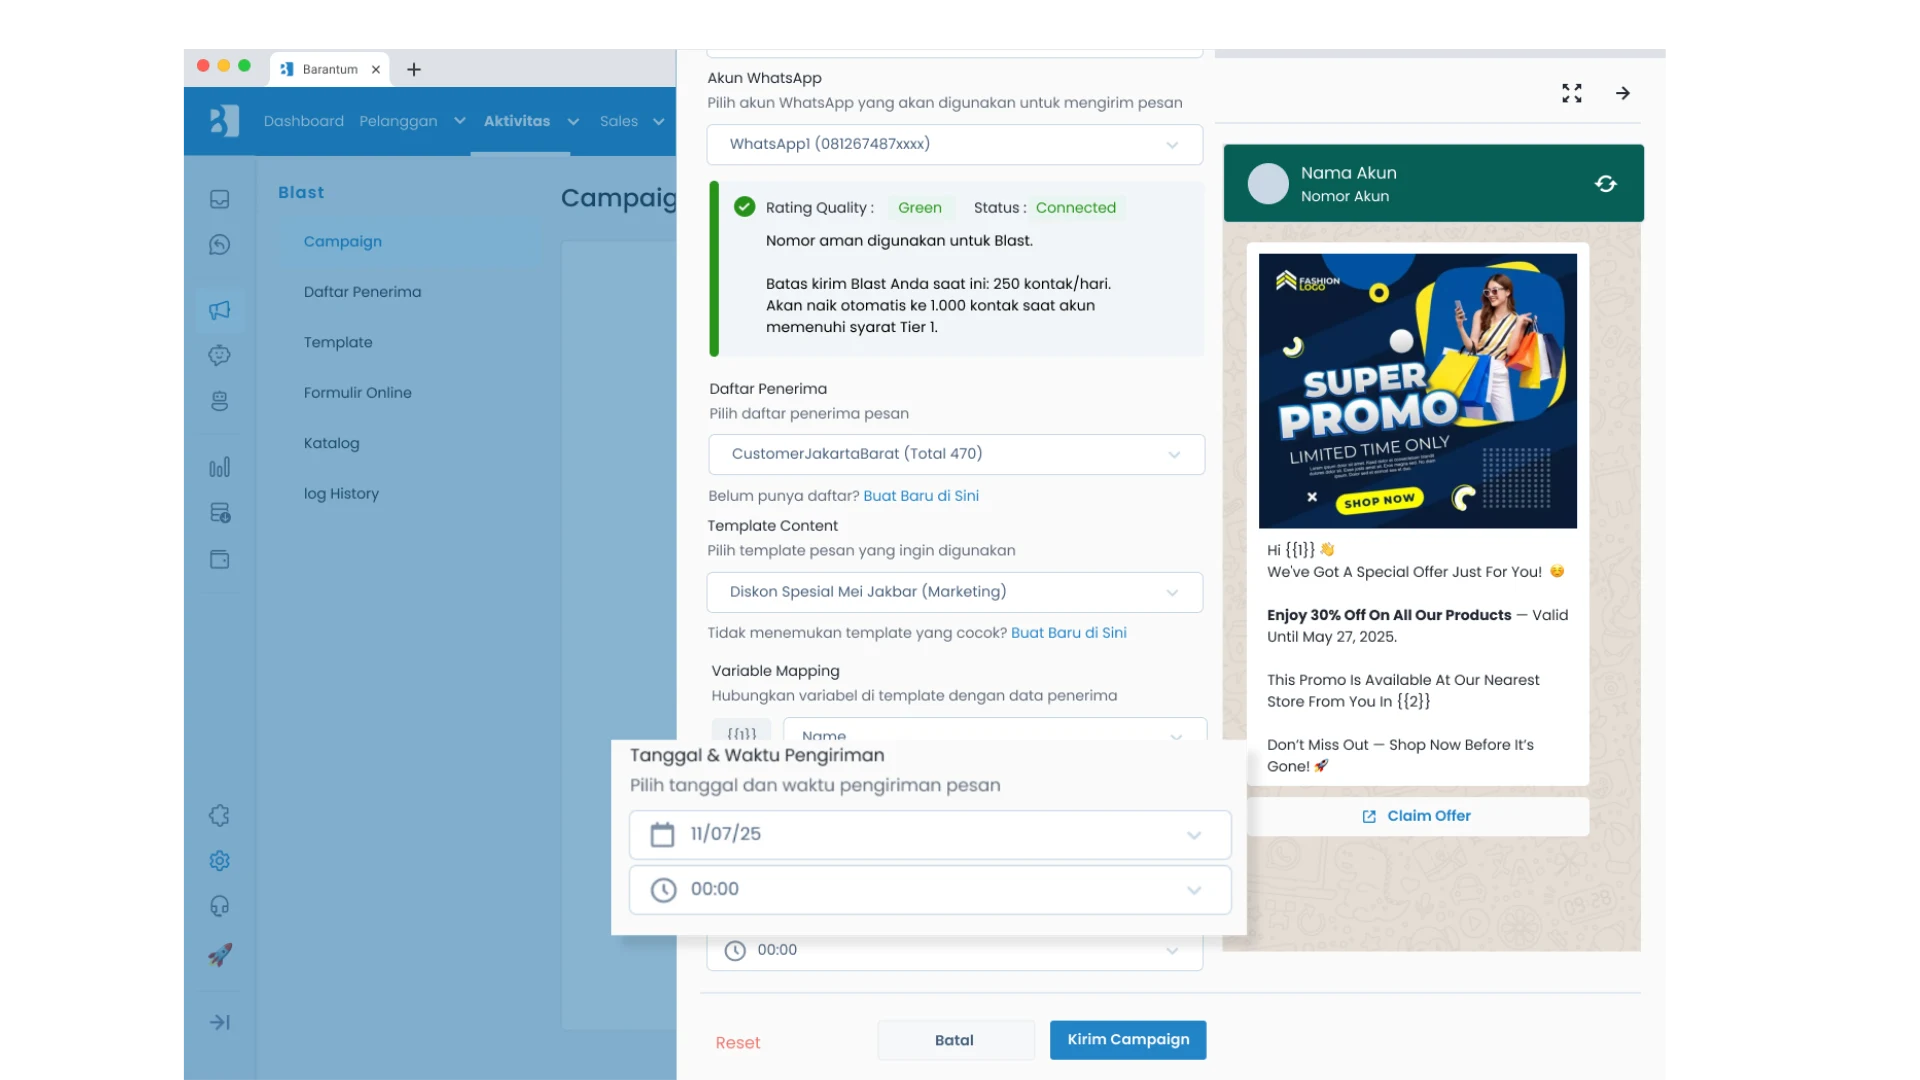Open the CustomerJakartaBarat recipient list dropdown

[x=953, y=454]
